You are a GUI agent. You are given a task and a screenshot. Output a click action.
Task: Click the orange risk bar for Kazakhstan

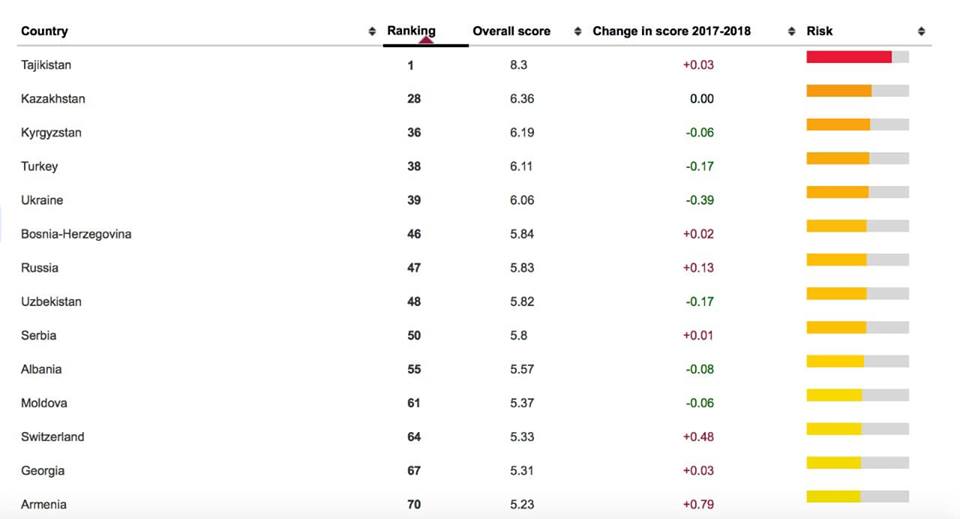839,91
